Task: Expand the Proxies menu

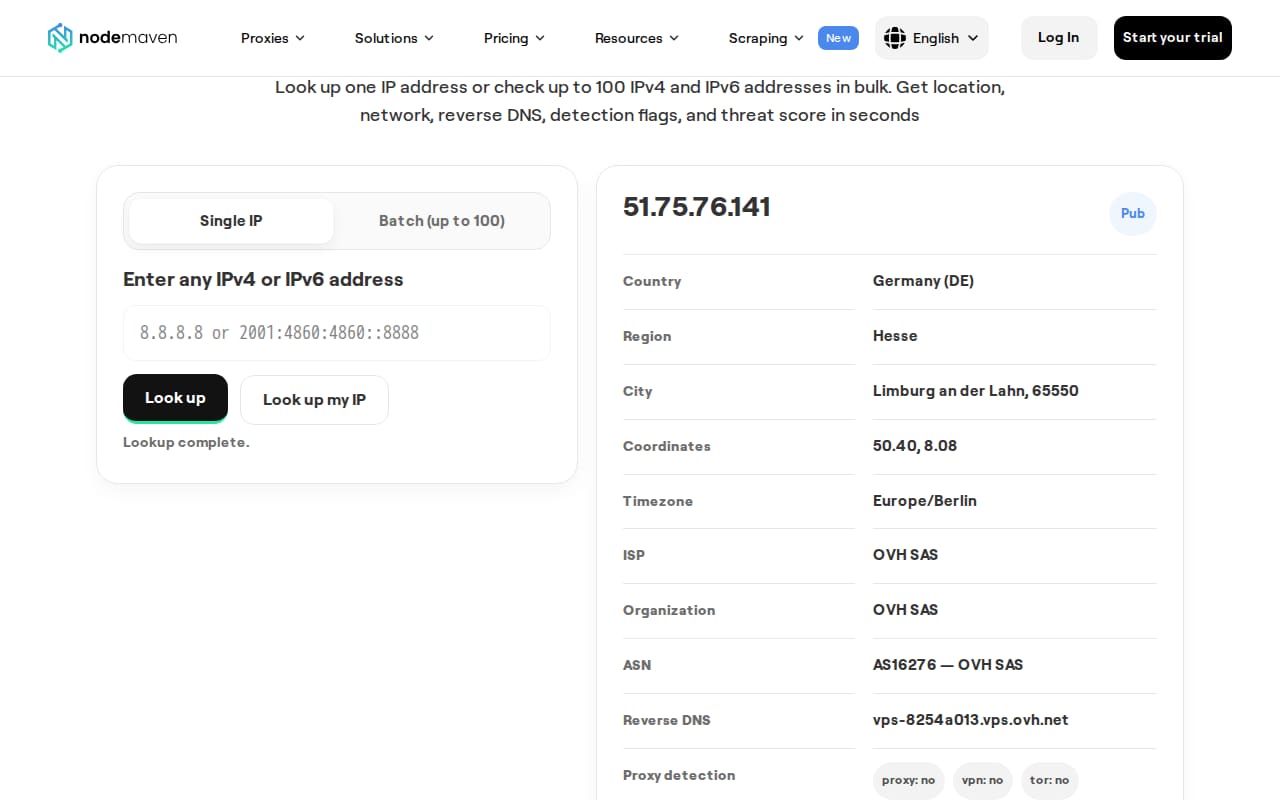Action: pyautogui.click(x=273, y=38)
